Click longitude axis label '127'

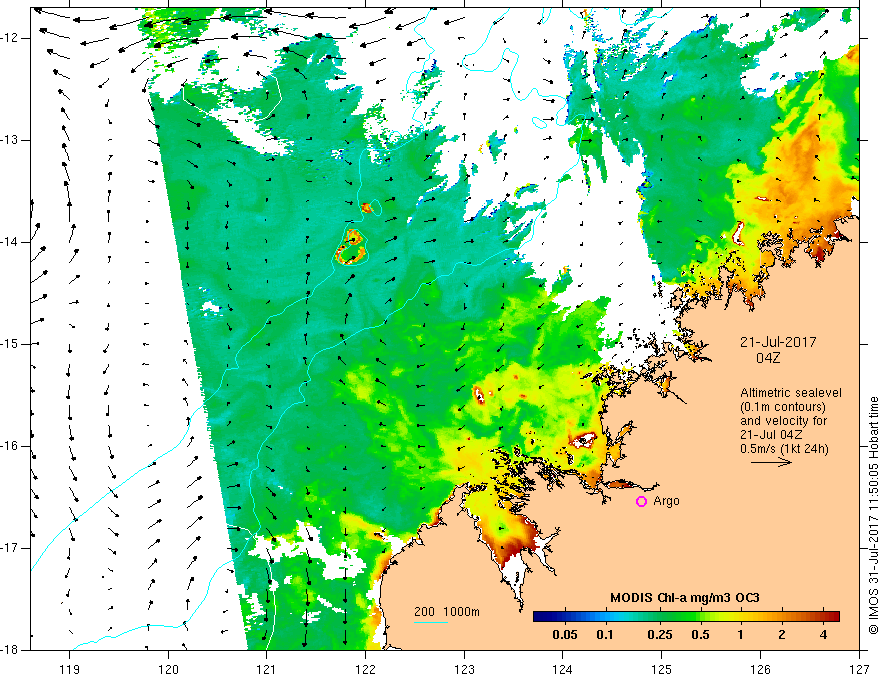(x=859, y=669)
